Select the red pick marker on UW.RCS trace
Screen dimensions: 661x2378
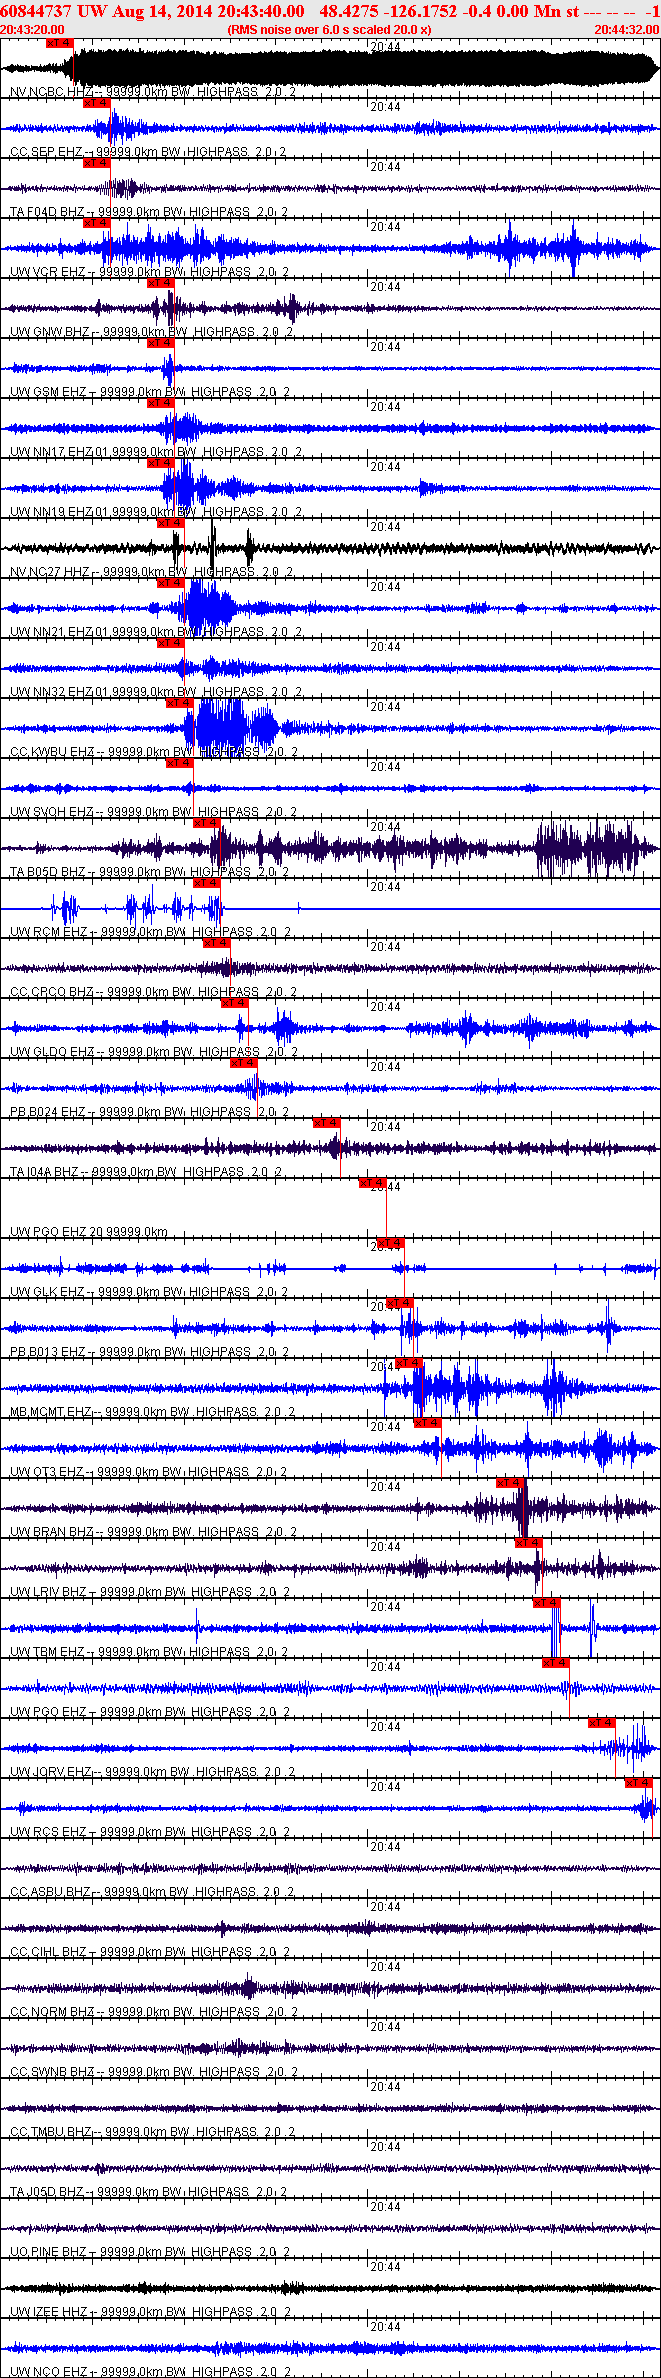[x=638, y=1783]
